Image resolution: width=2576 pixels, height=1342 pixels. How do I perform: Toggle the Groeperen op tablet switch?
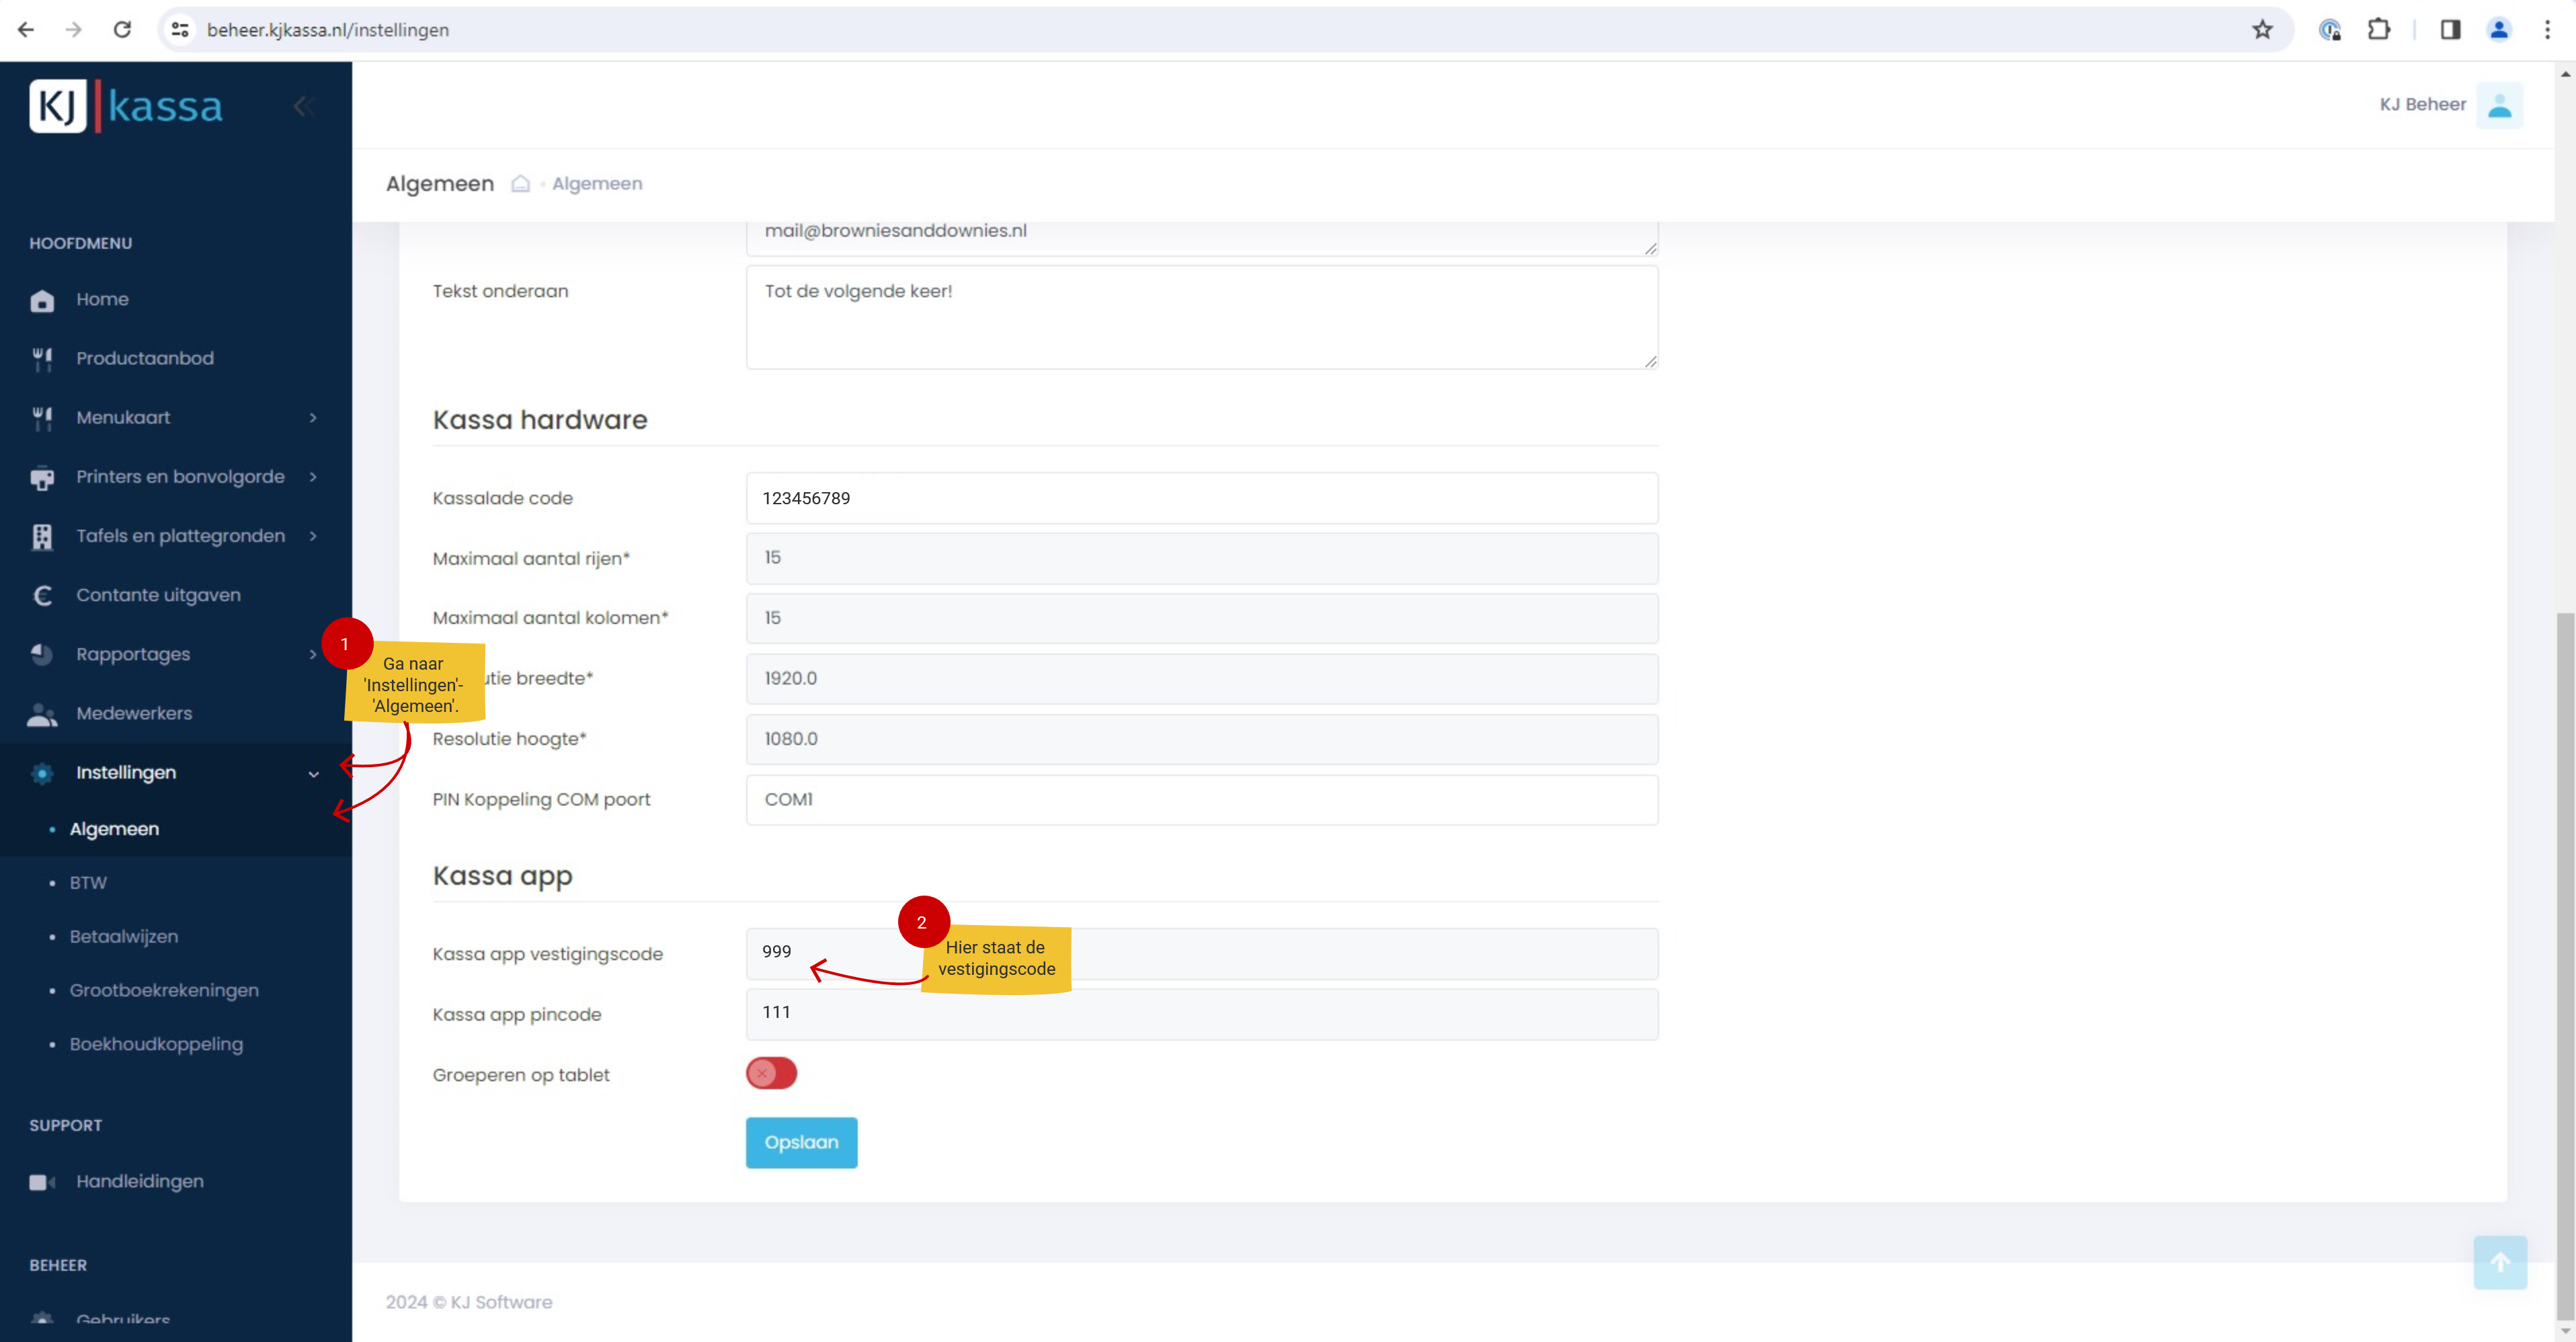point(771,1074)
